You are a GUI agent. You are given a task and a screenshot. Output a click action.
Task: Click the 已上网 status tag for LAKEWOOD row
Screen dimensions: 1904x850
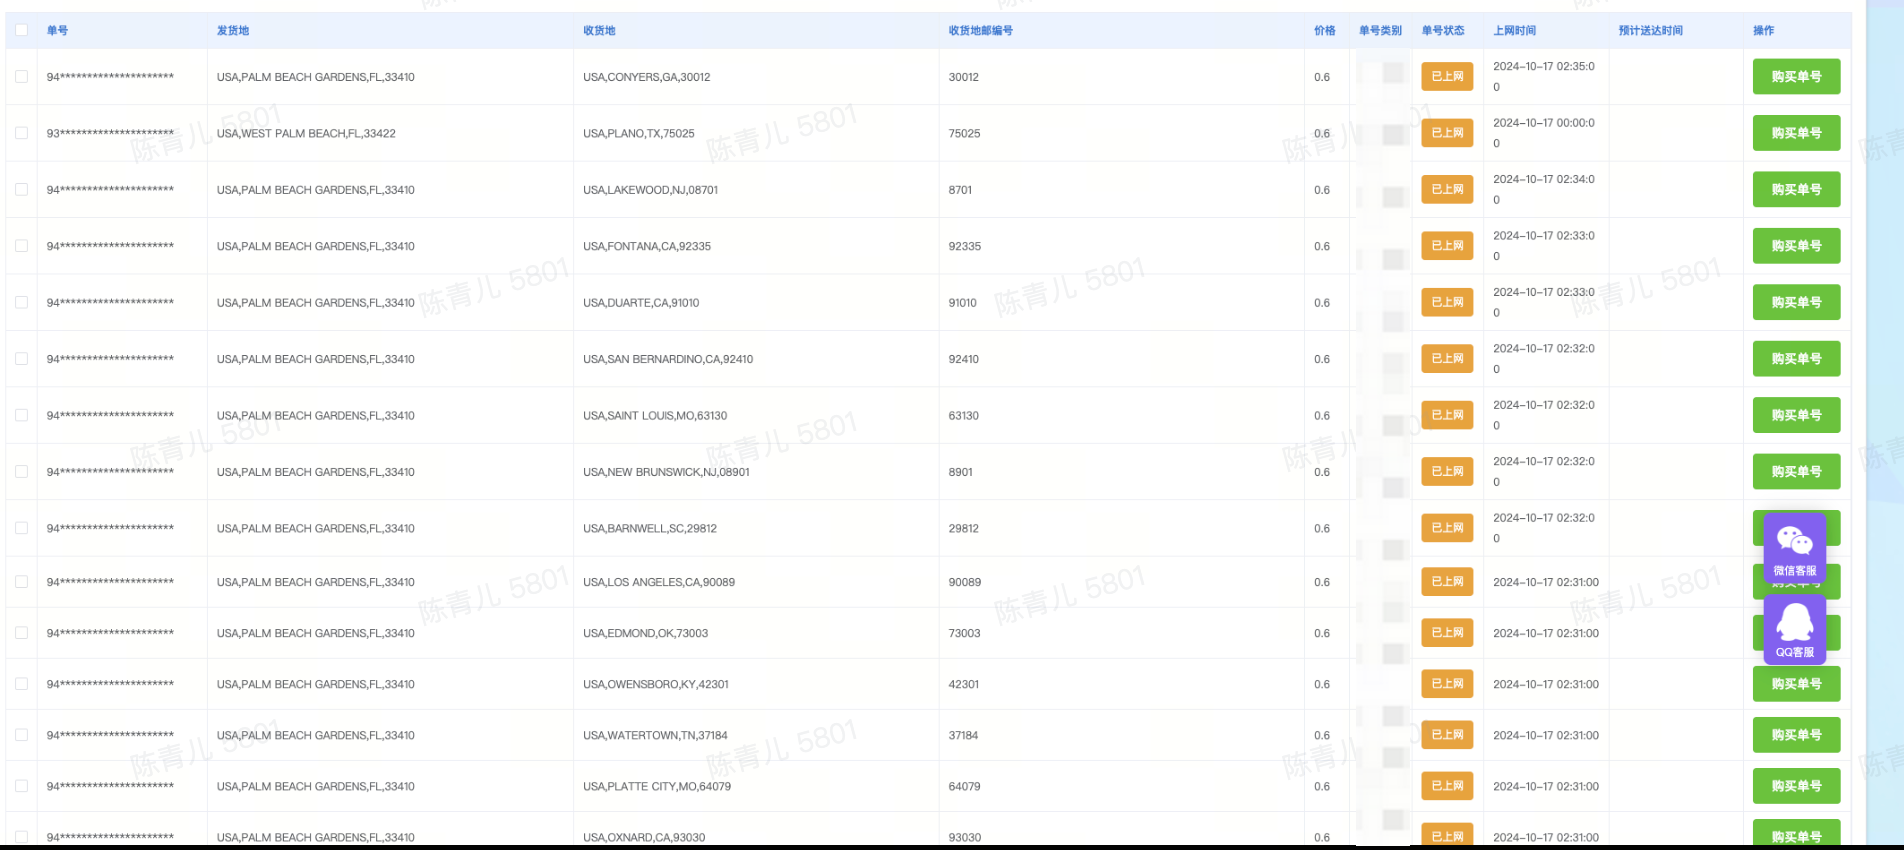click(x=1447, y=189)
